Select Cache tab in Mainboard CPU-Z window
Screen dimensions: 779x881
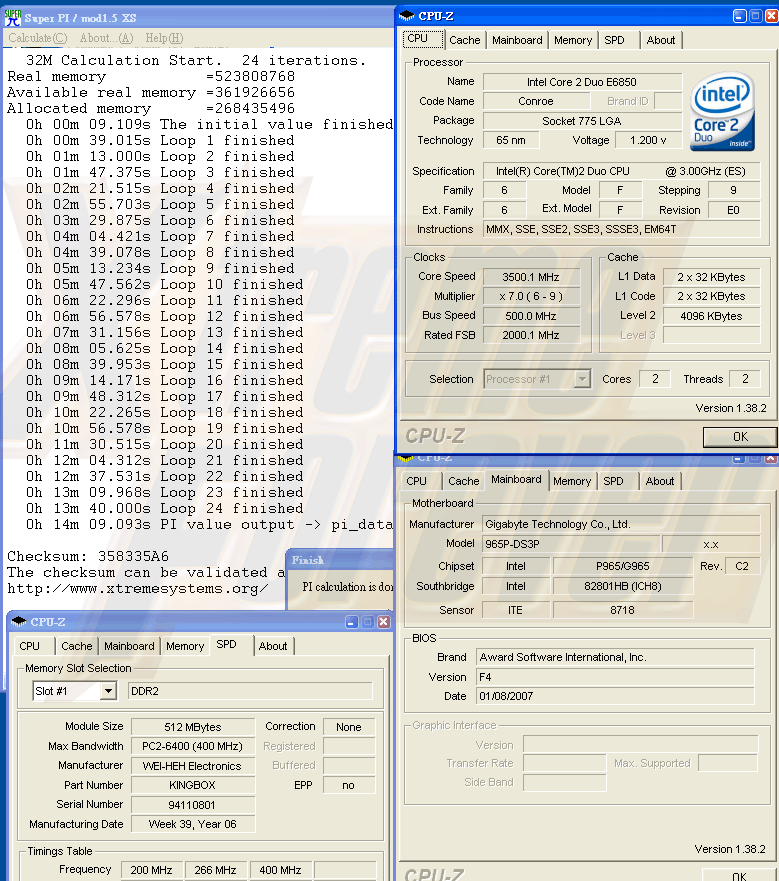click(x=464, y=482)
